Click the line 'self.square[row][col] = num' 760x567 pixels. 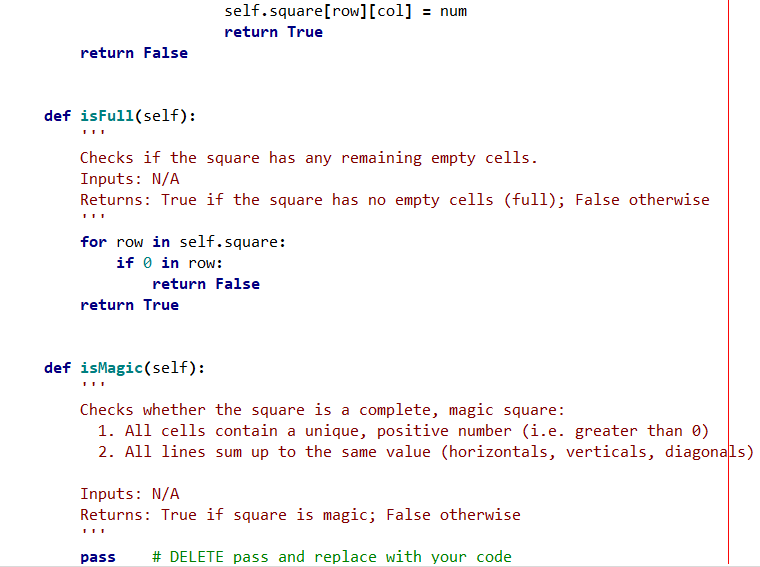pyautogui.click(x=346, y=11)
